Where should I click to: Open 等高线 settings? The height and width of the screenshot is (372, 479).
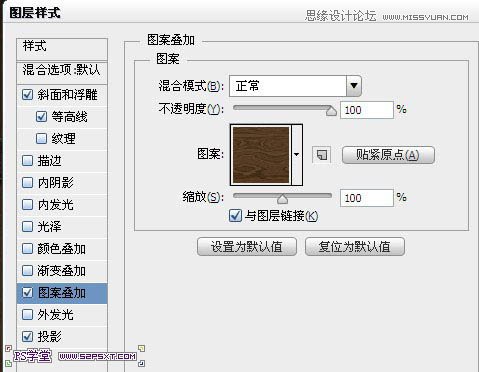pyautogui.click(x=69, y=117)
